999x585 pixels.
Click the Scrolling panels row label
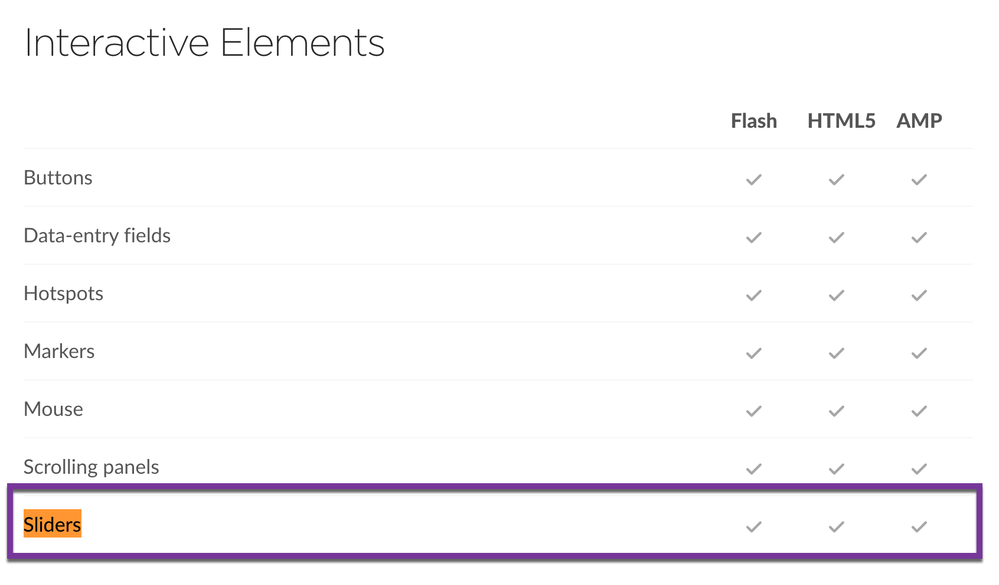(91, 467)
